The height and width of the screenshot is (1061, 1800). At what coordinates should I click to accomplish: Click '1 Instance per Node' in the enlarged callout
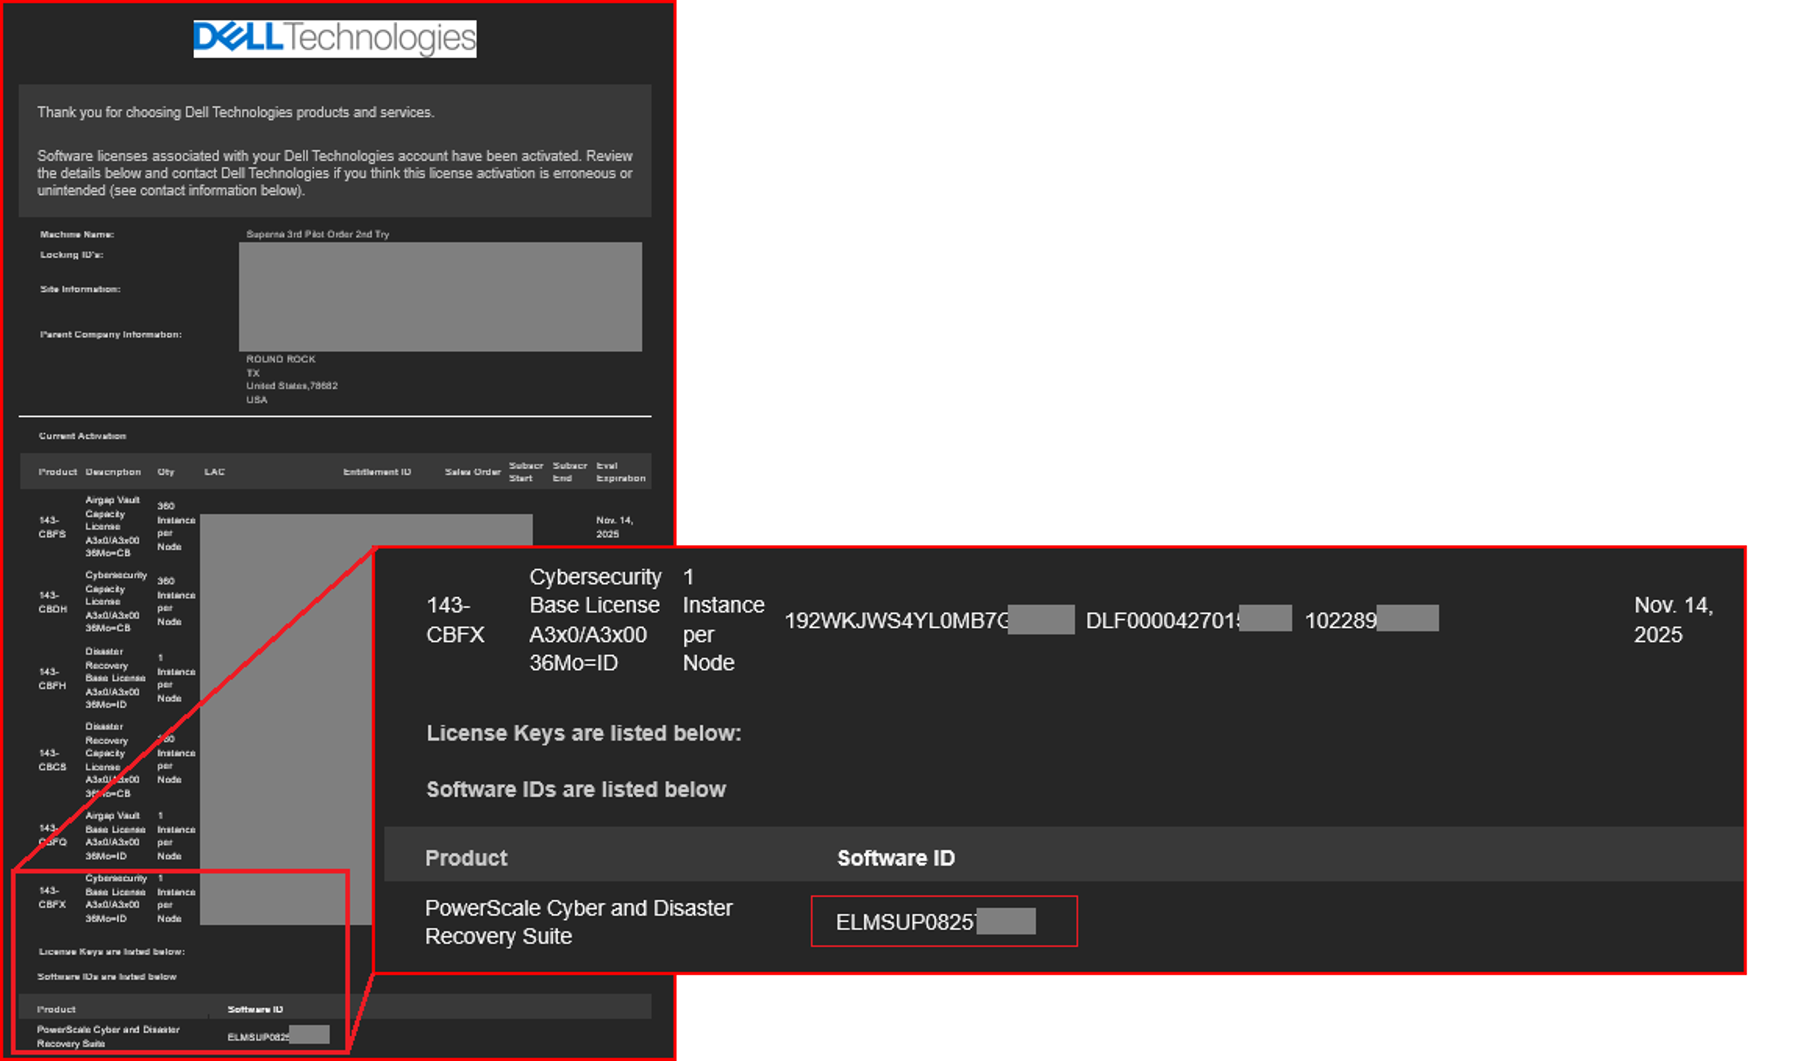[x=723, y=620]
